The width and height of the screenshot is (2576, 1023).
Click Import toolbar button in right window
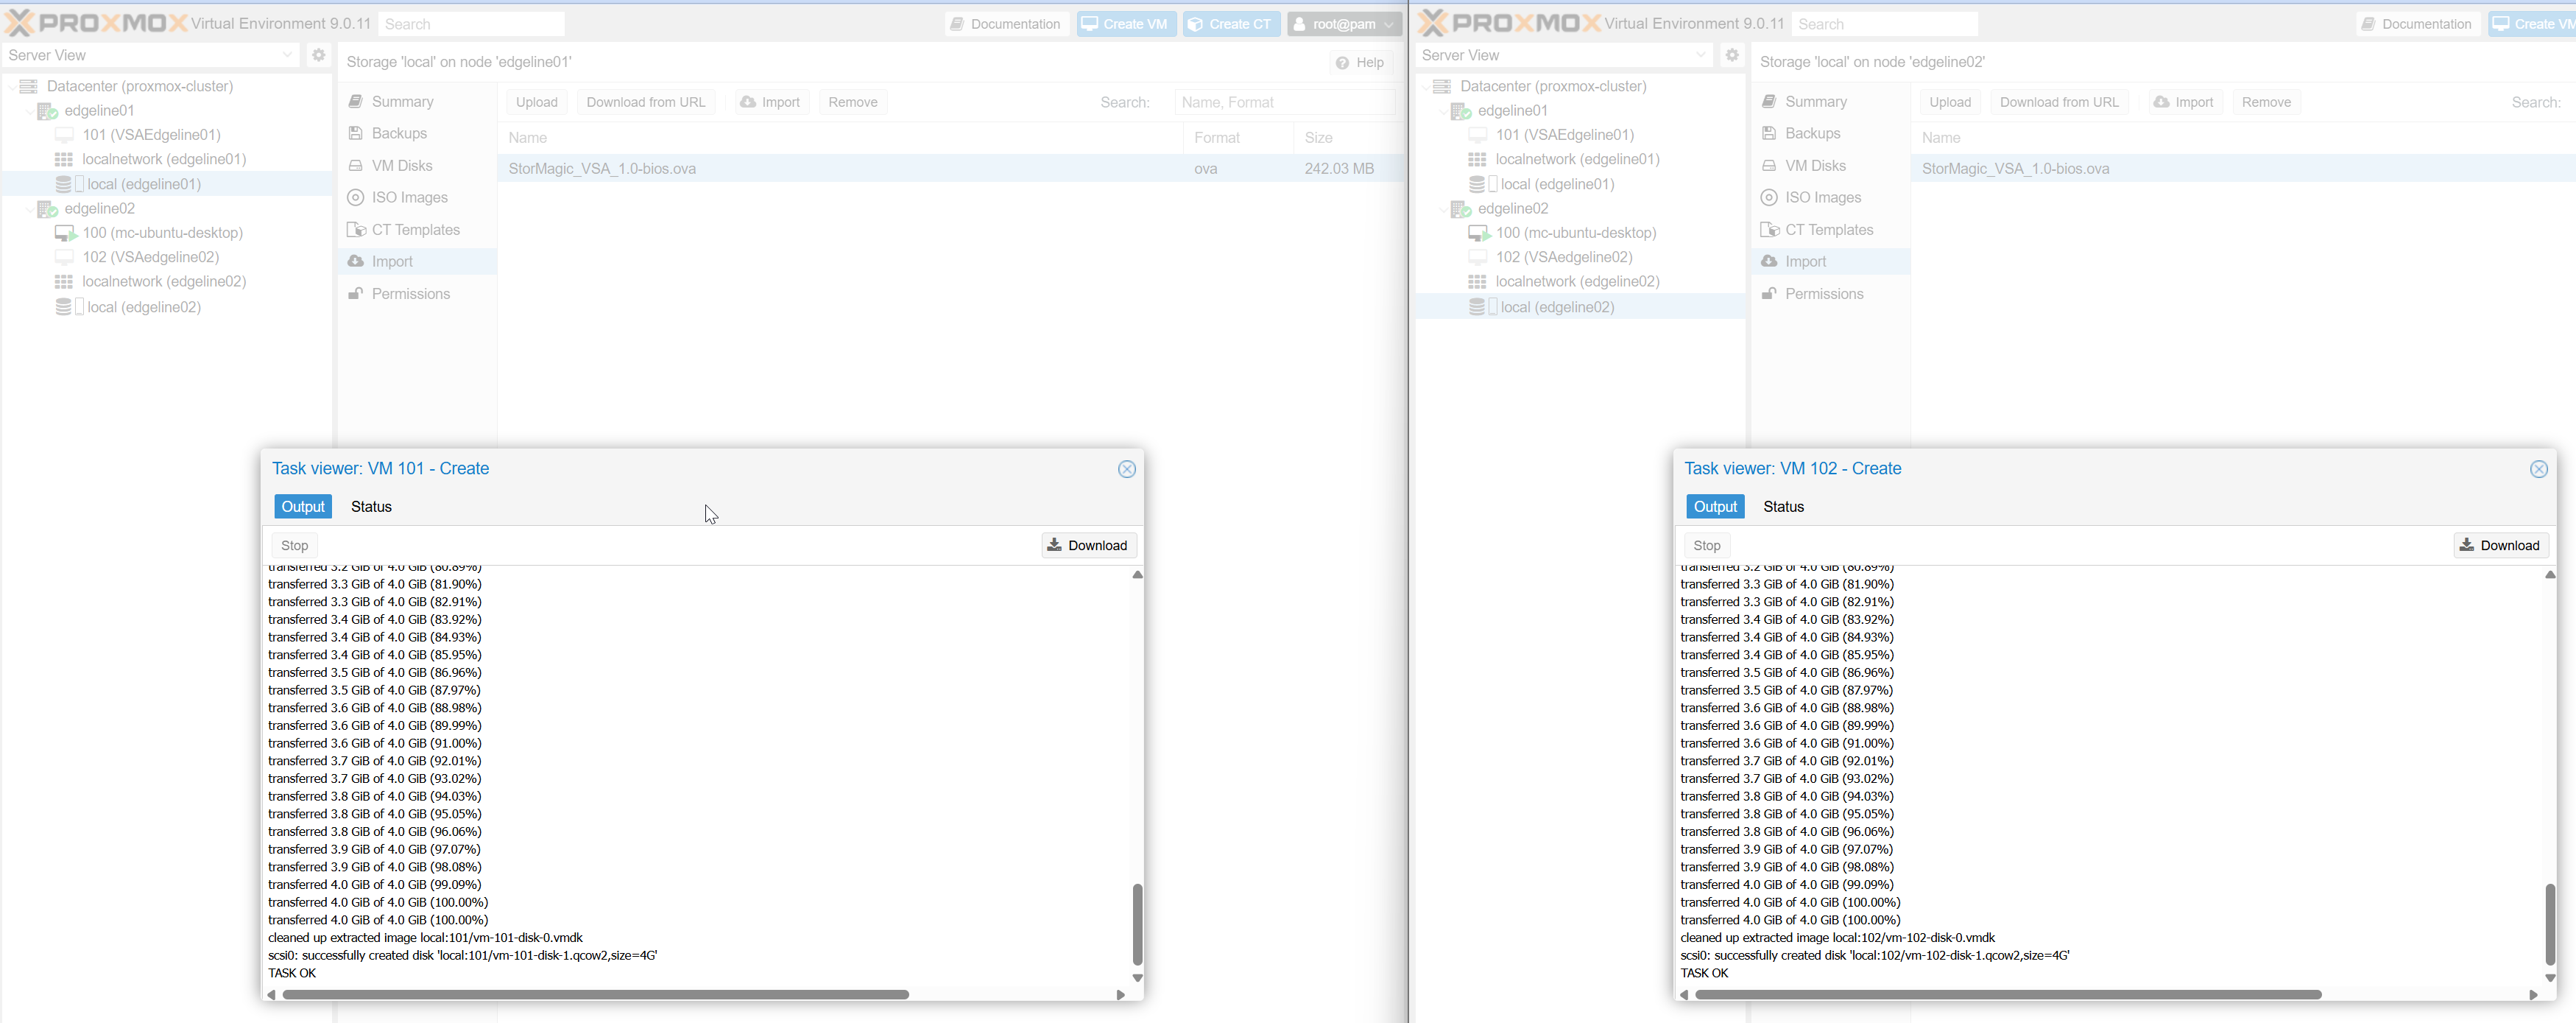[x=2184, y=102]
